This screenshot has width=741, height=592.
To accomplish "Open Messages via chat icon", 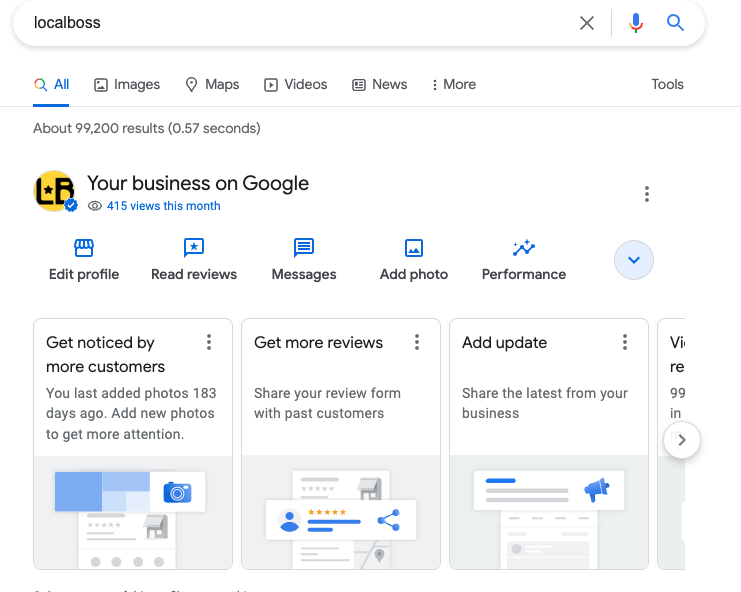I will pos(304,248).
